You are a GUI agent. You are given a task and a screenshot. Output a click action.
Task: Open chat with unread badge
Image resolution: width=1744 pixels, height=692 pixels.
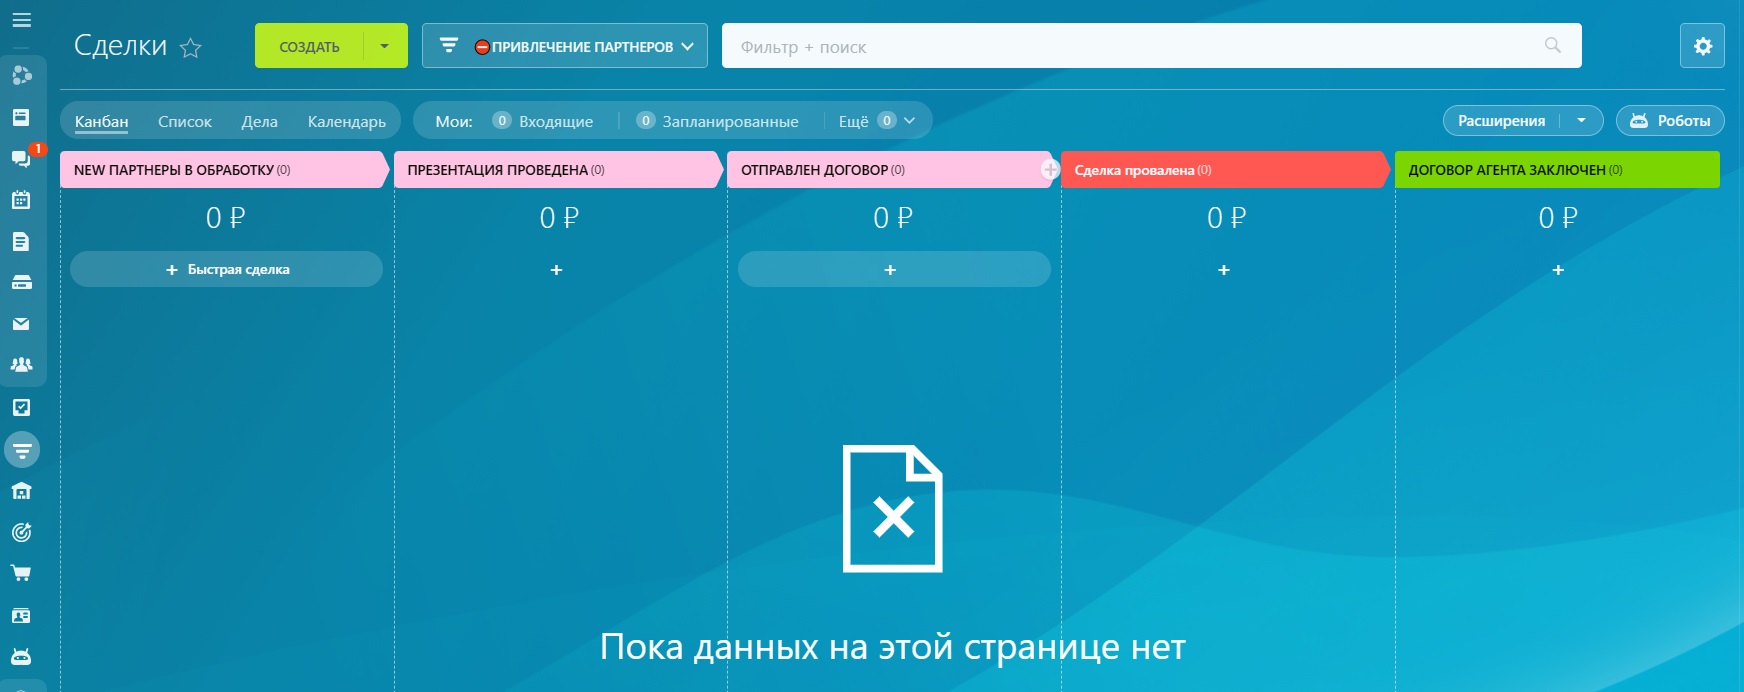(21, 158)
